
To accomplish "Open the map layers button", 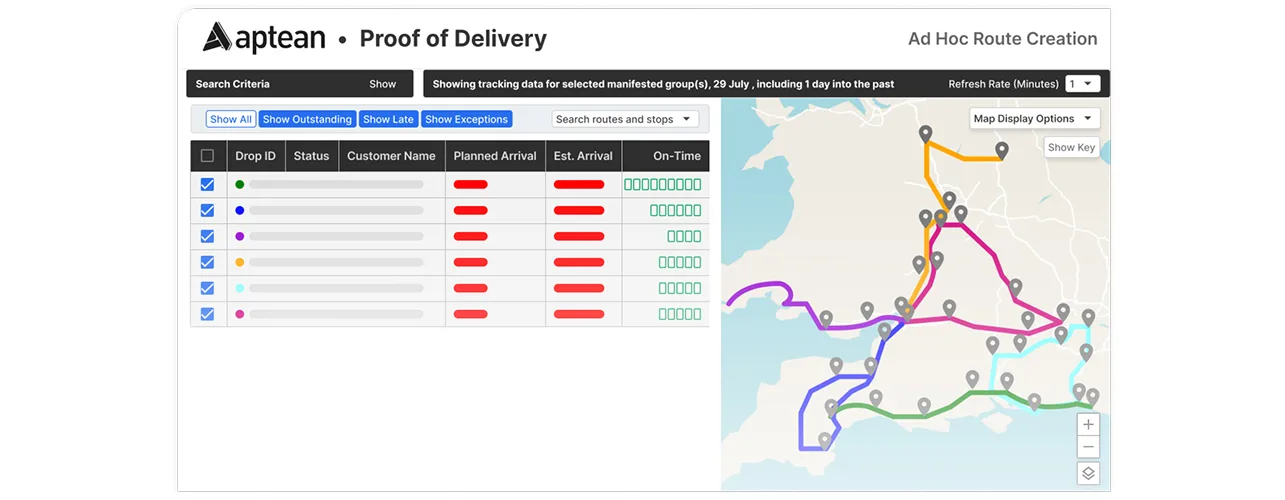I will click(1089, 474).
